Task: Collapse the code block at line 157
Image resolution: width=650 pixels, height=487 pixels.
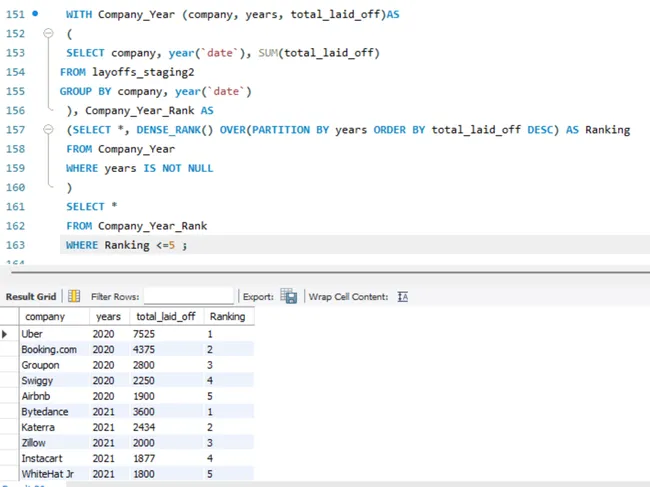Action: 49,129
